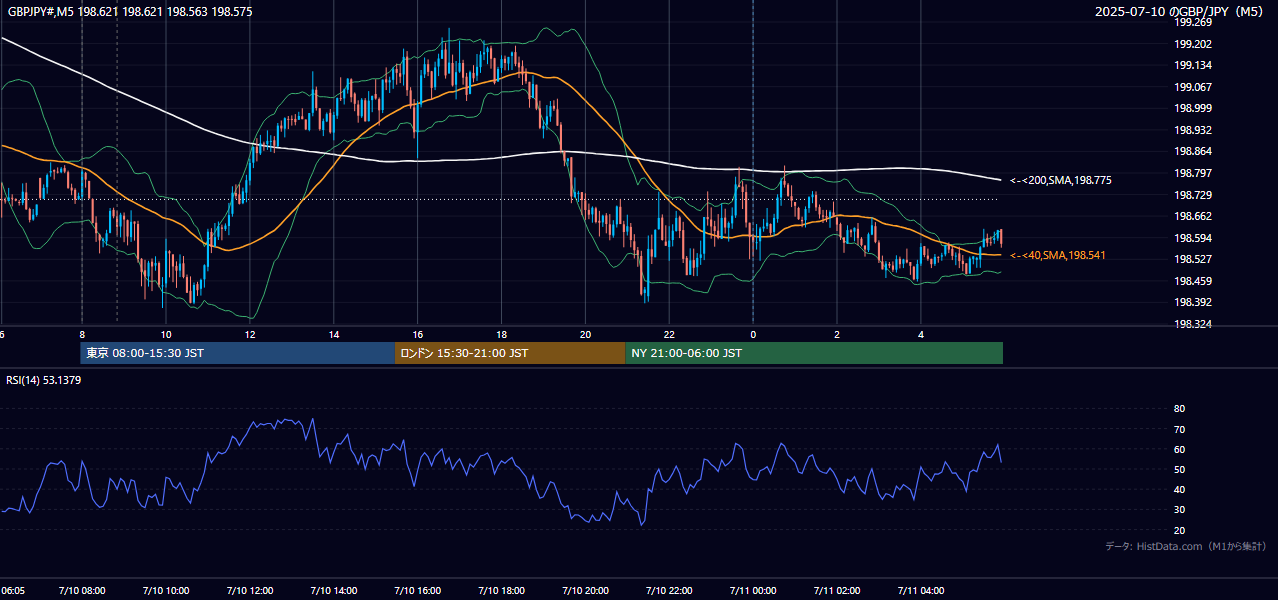
Task: Click RSI axis level 30
Action: [x=1179, y=510]
